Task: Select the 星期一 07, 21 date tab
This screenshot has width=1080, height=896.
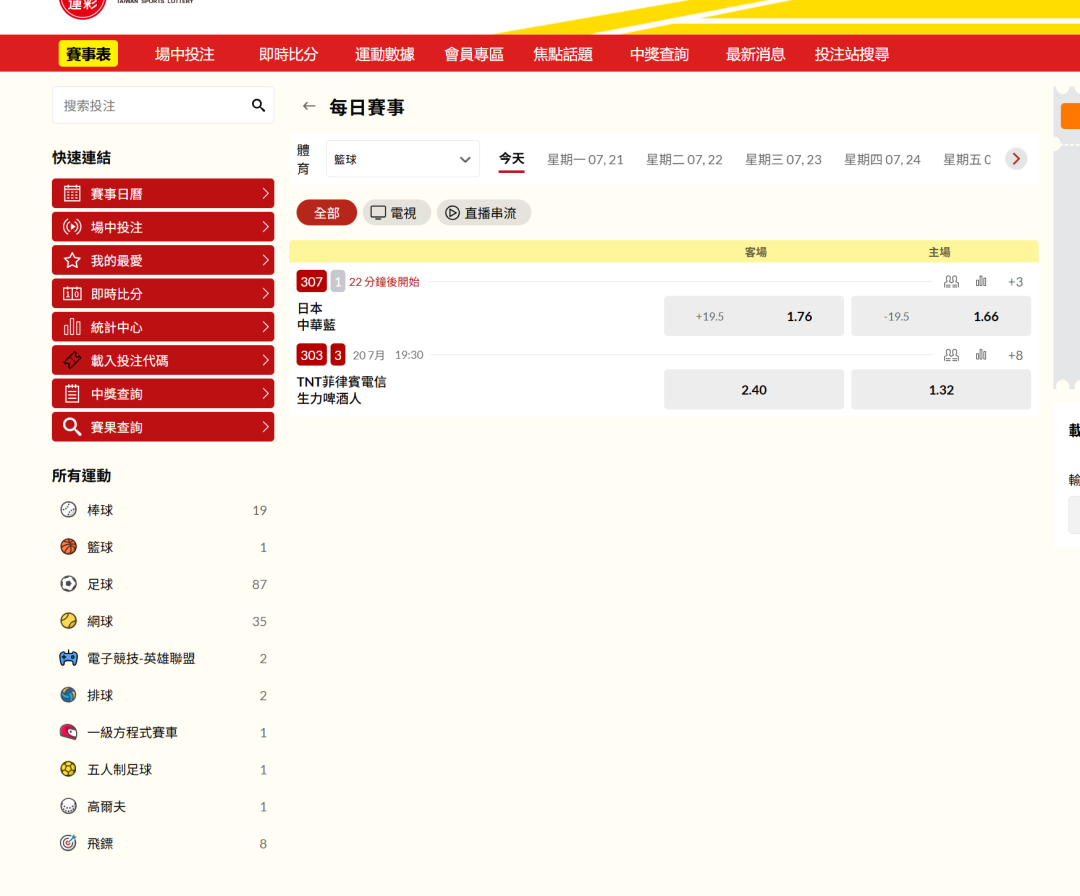Action: pyautogui.click(x=585, y=159)
